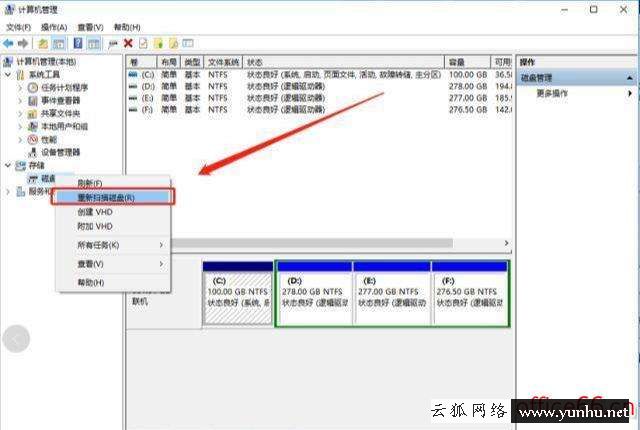Image resolution: width=640 pixels, height=430 pixels.
Task: Select the (E:) row in volume list
Action: point(319,98)
